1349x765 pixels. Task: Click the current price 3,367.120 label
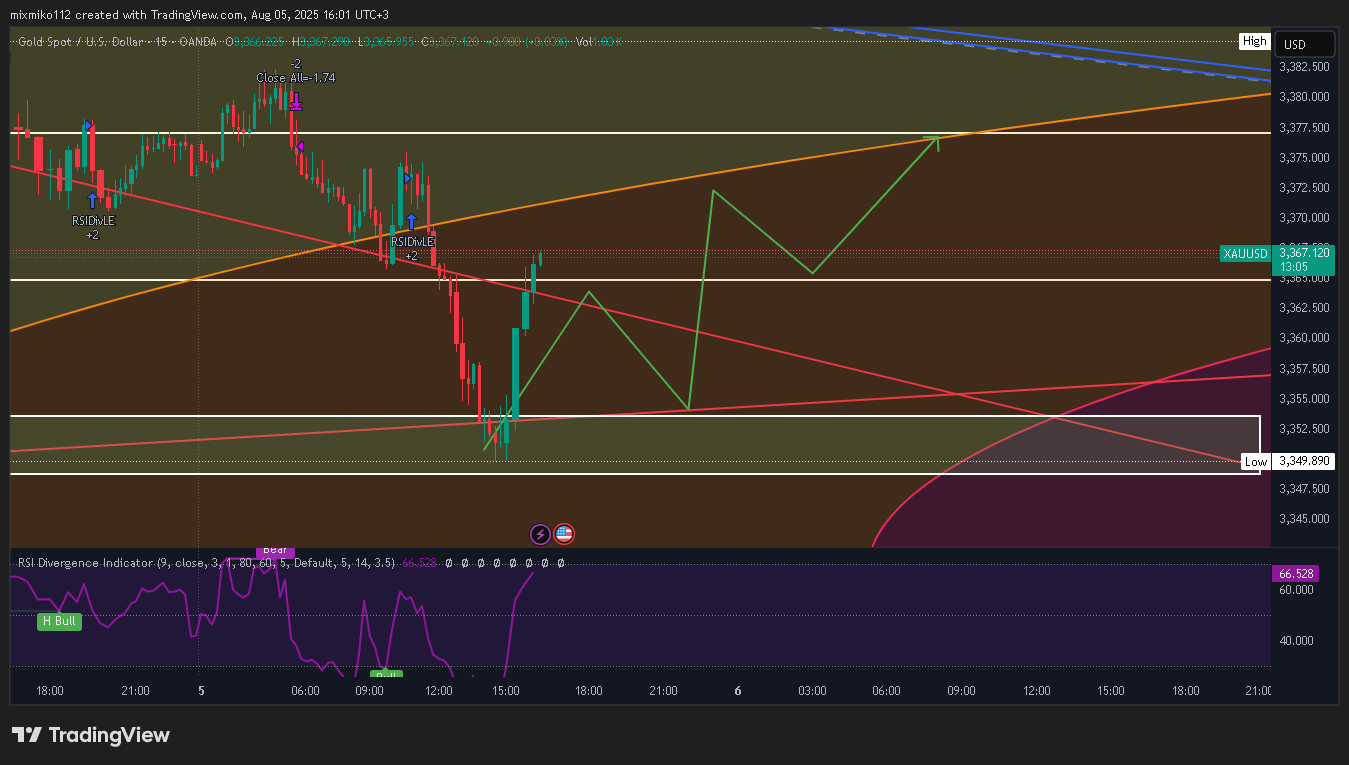[x=1305, y=253]
